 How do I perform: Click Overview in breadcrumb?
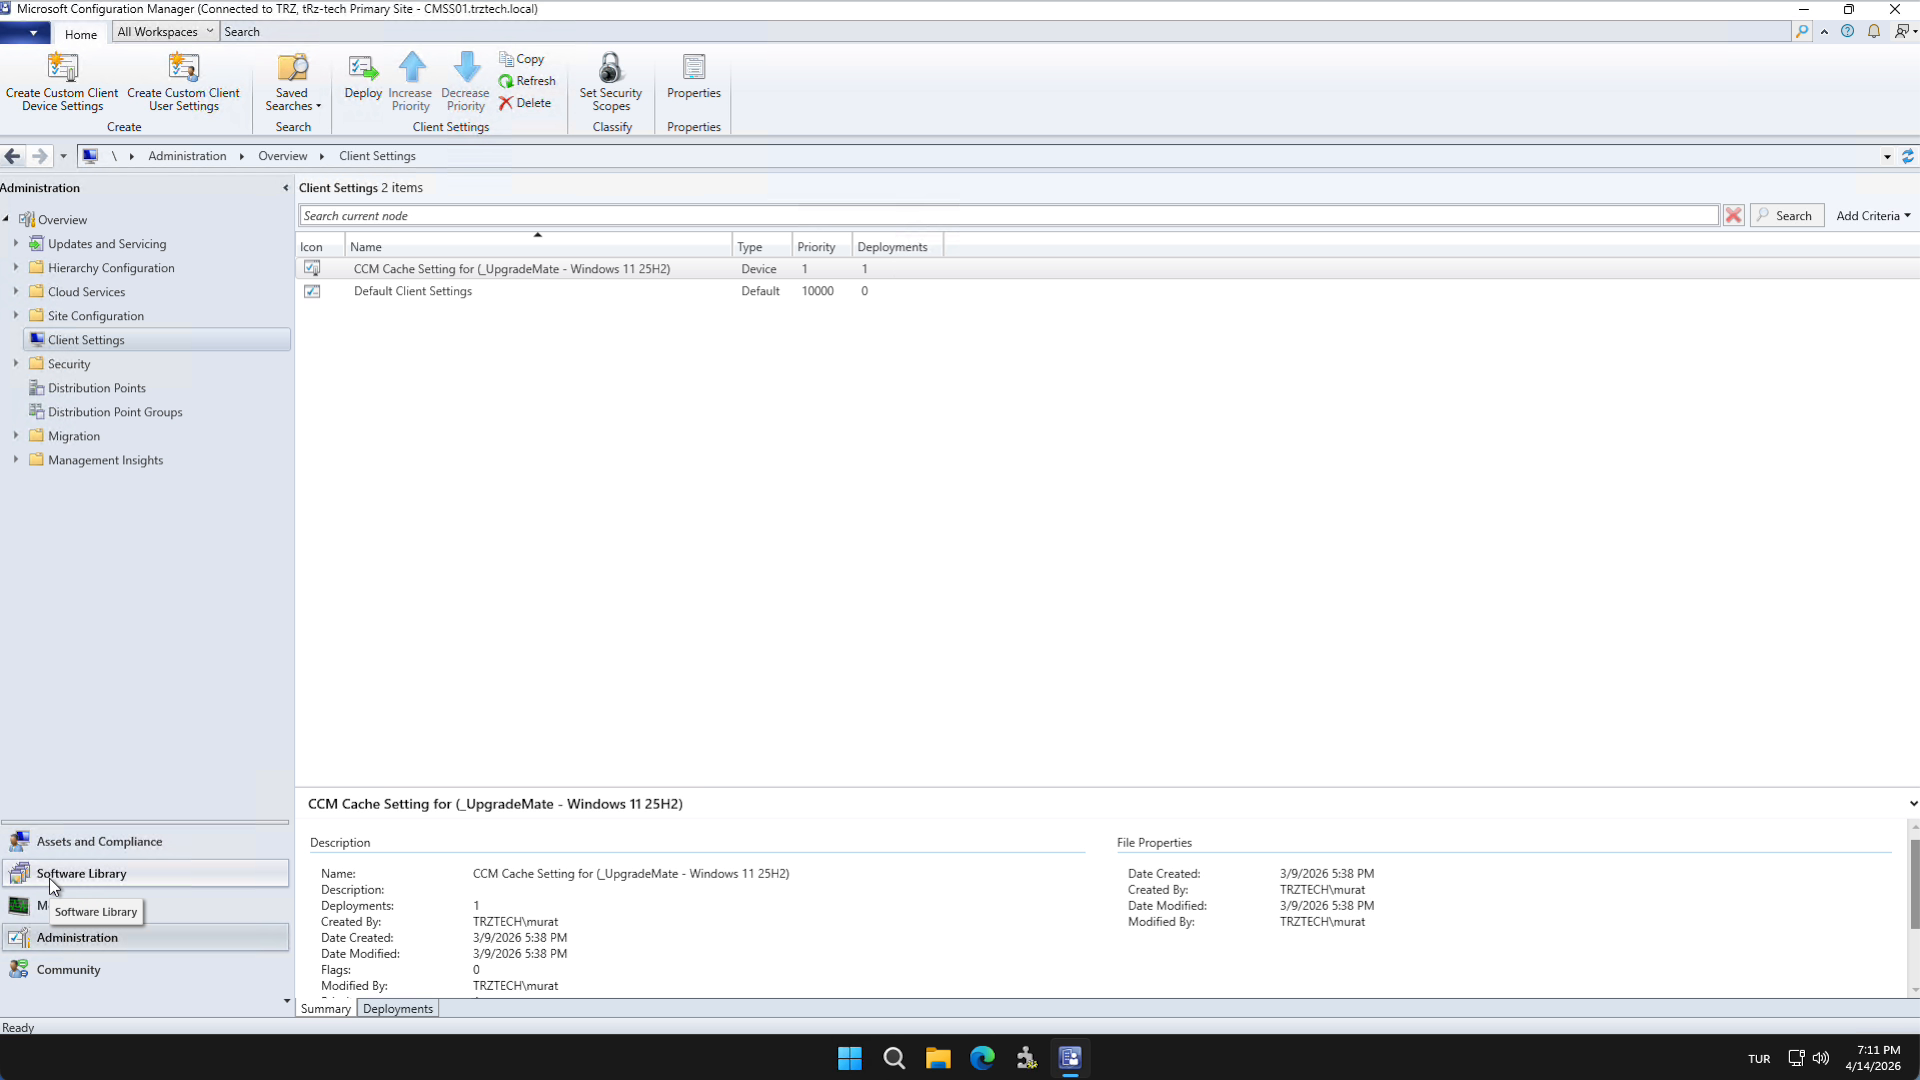point(282,156)
